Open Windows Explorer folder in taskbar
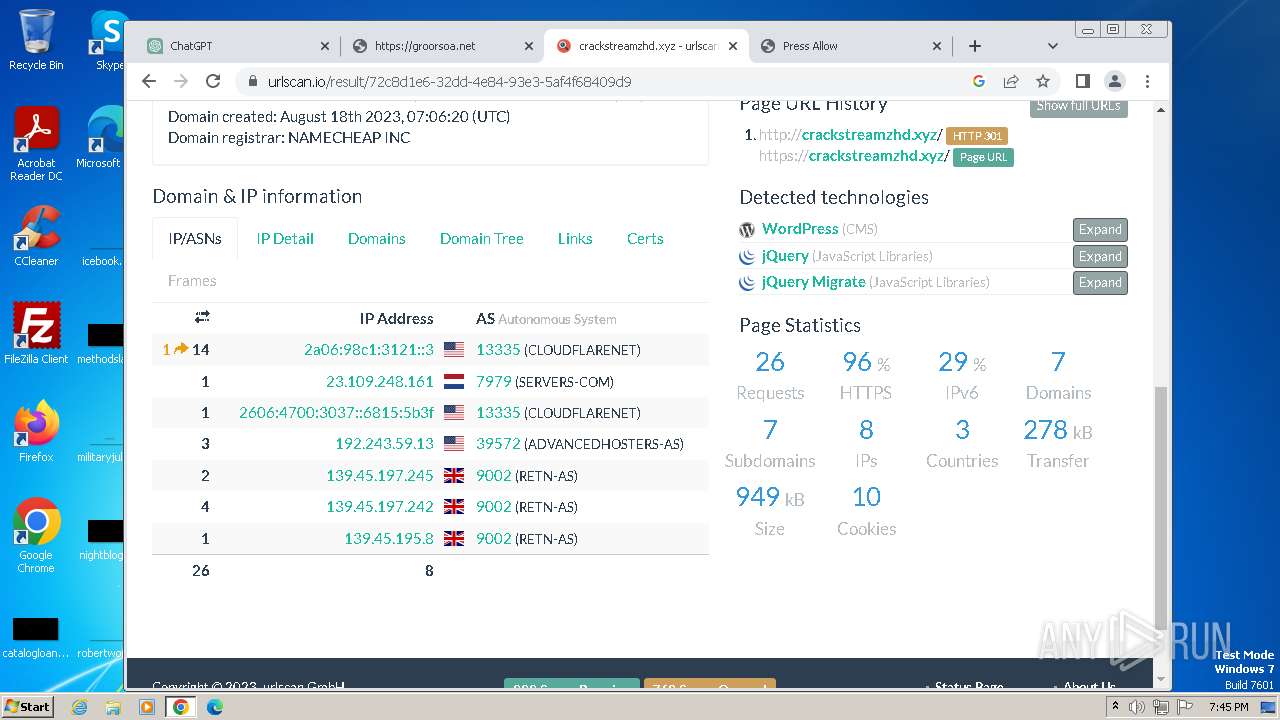Viewport: 1280px width, 720px height. (x=113, y=707)
